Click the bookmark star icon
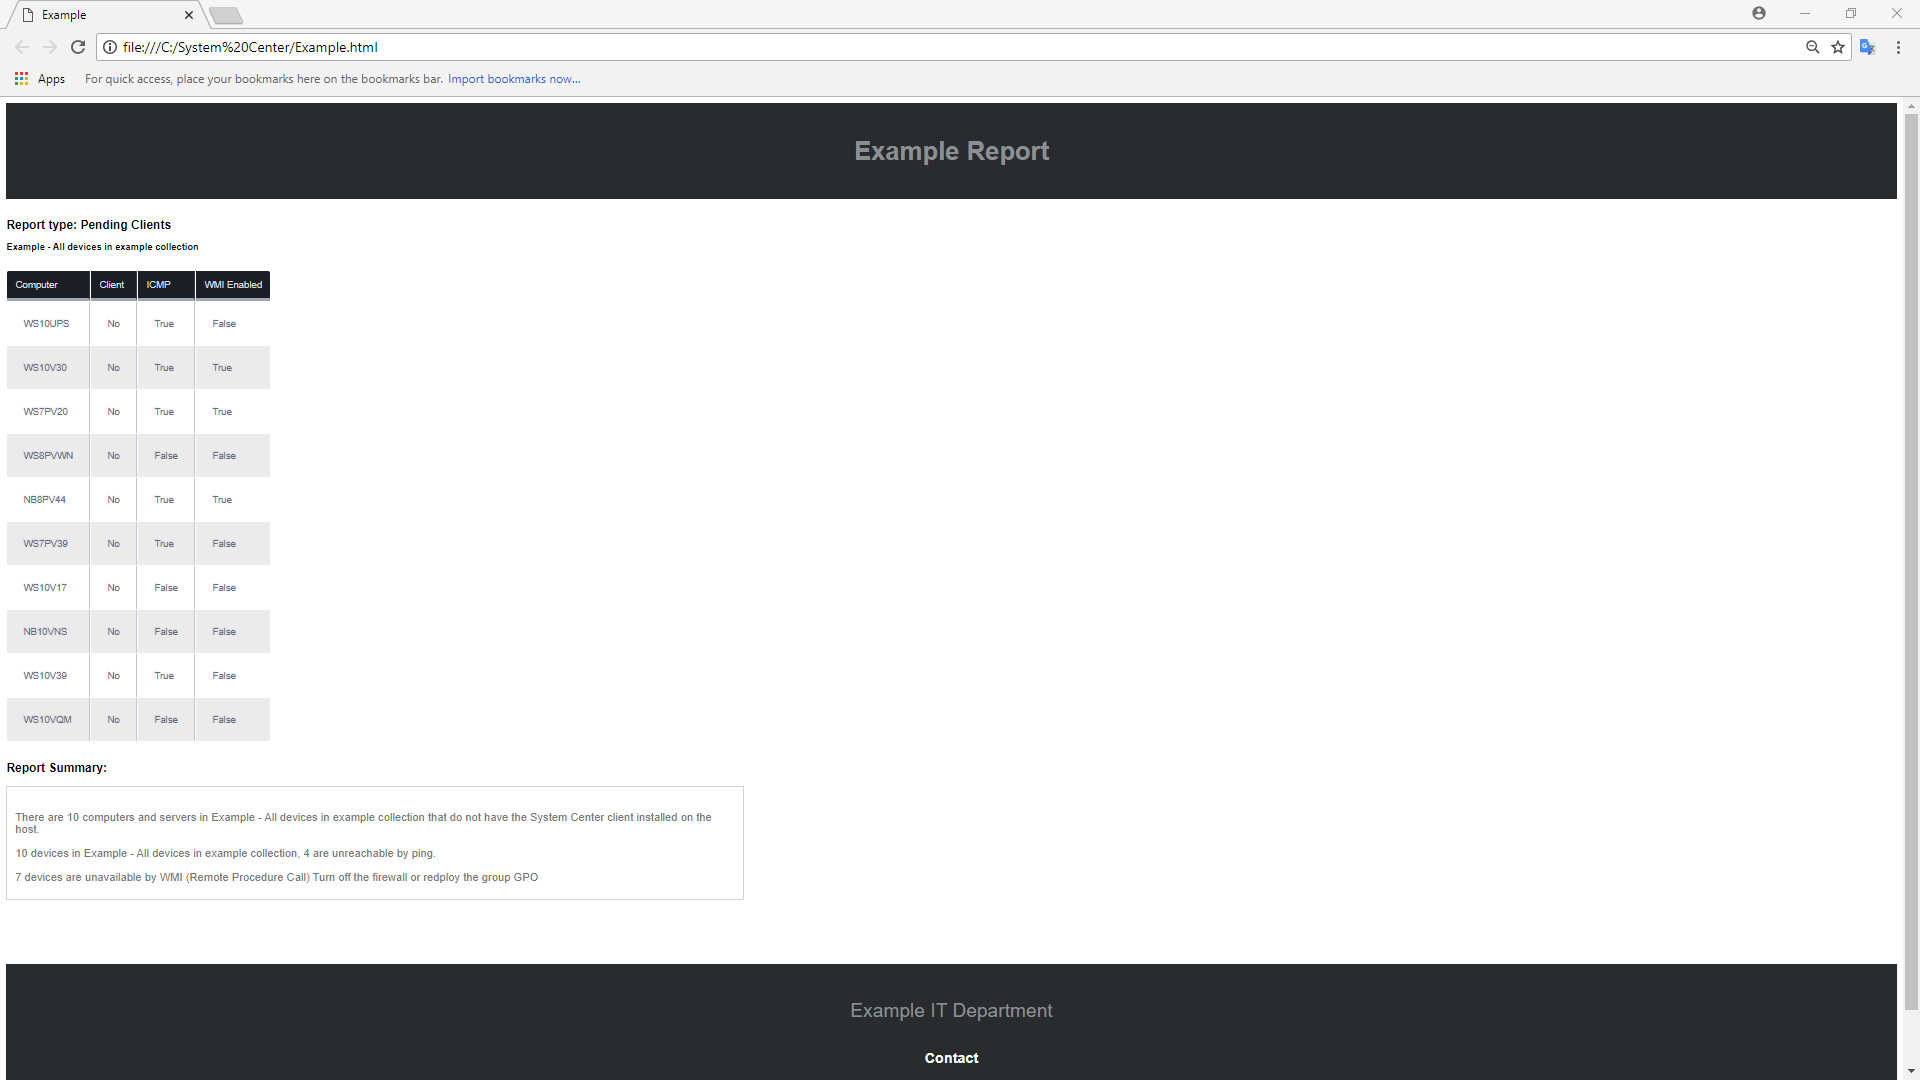This screenshot has height=1080, width=1920. click(x=1838, y=47)
